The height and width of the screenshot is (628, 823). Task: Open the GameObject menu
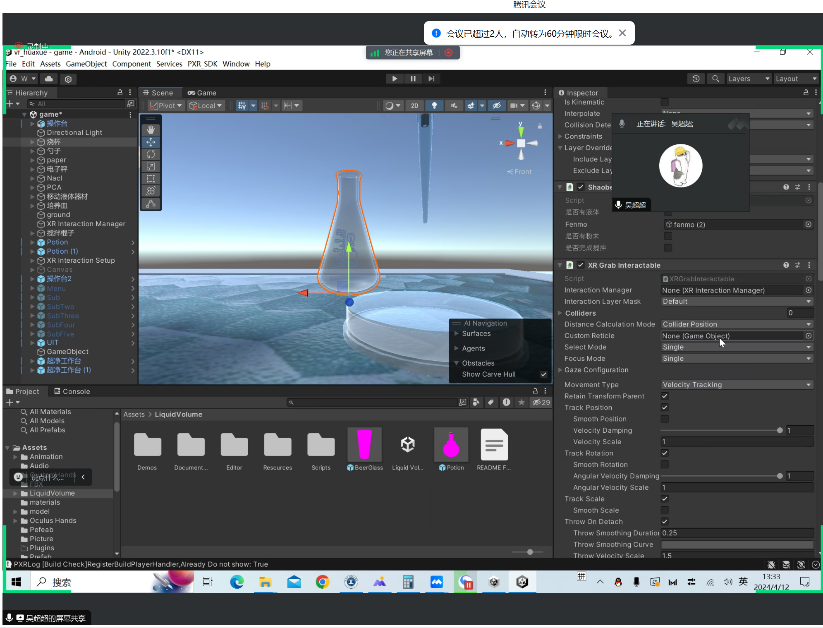pyautogui.click(x=87, y=64)
